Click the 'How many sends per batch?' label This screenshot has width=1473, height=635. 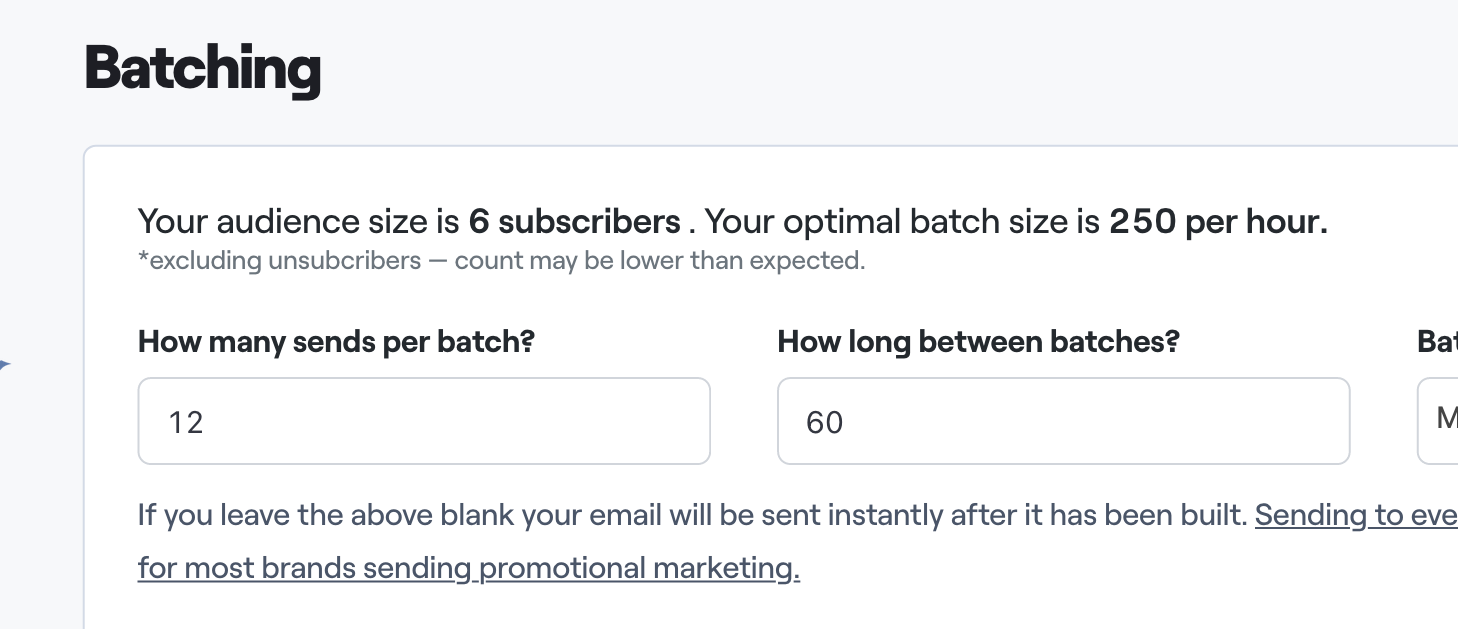click(x=336, y=342)
